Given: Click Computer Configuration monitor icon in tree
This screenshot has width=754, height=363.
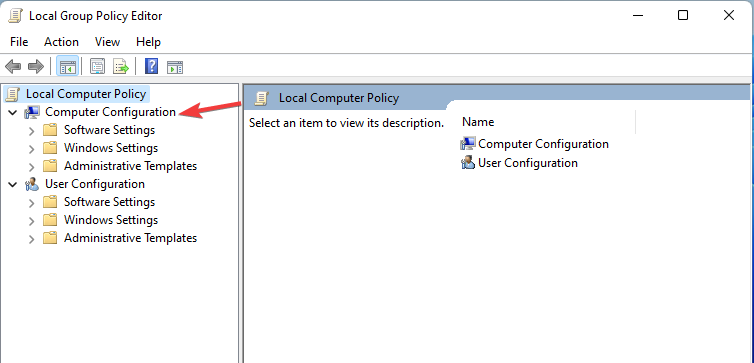Looking at the screenshot, I should [32, 113].
